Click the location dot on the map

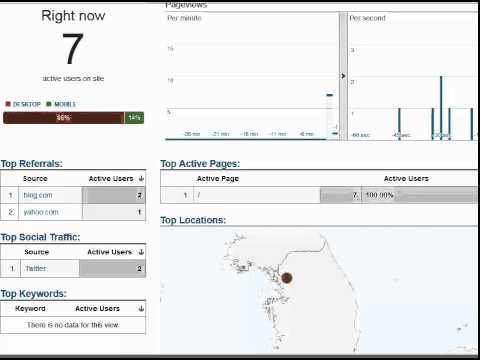click(287, 278)
